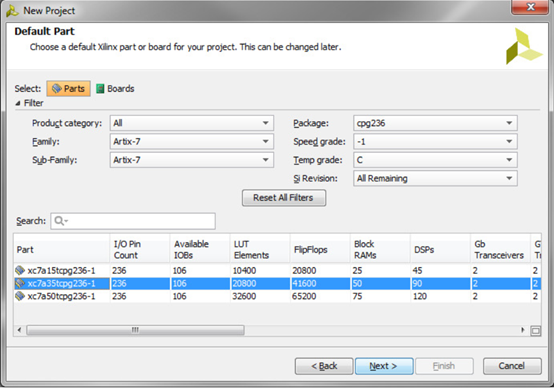Sort by I/O Pin Count column header

pyautogui.click(x=140, y=249)
